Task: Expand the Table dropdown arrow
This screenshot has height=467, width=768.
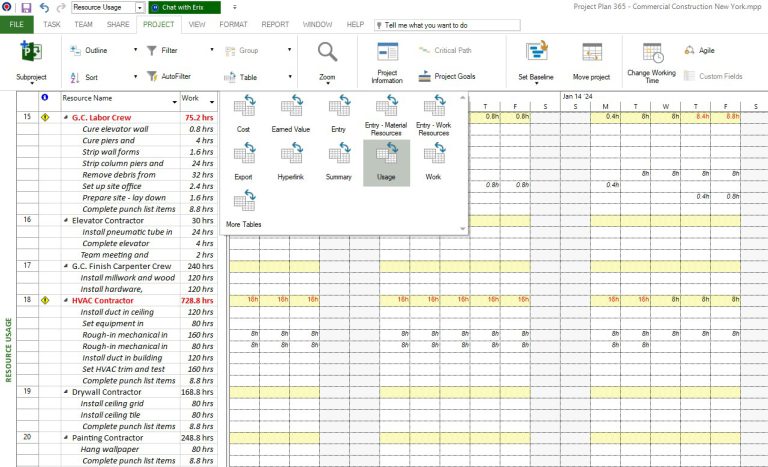Action: coord(290,77)
